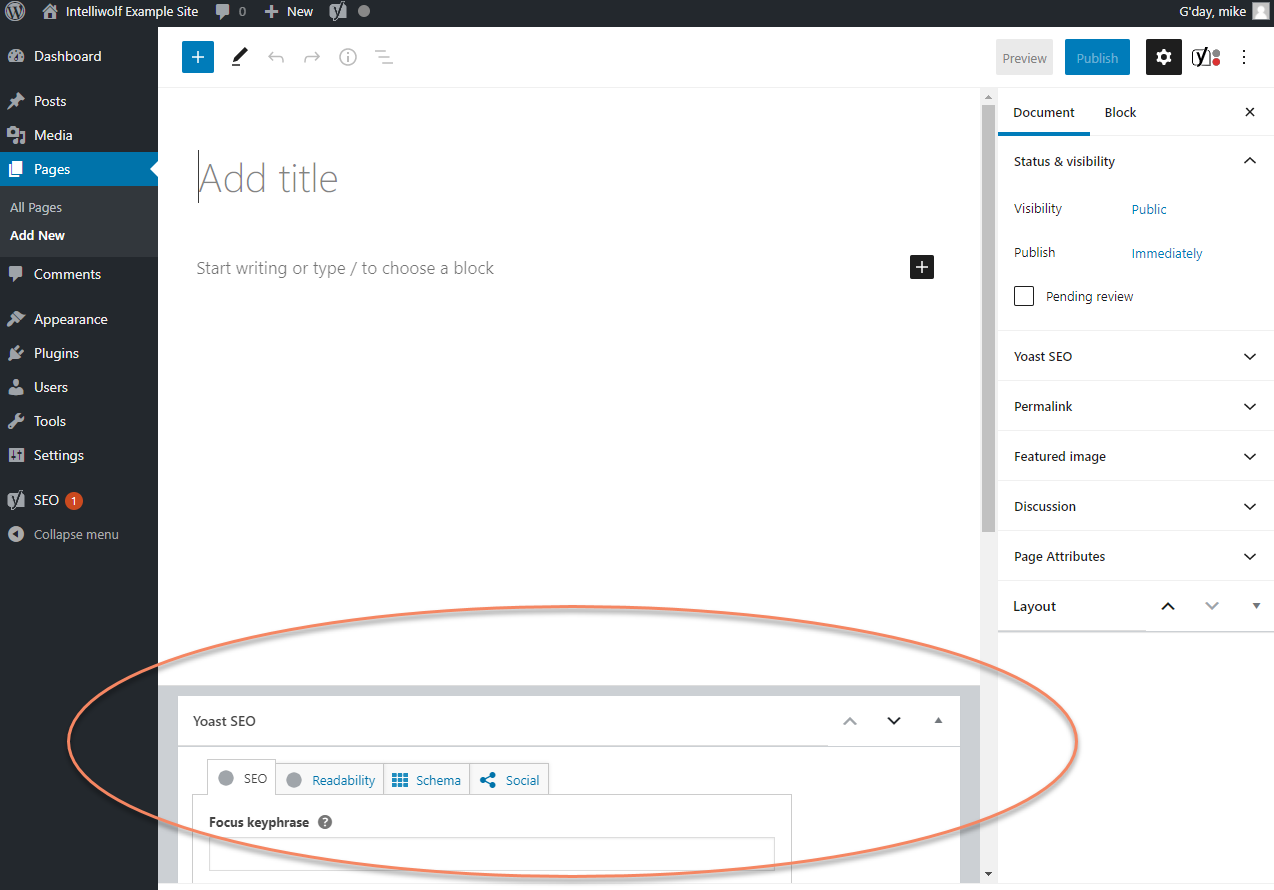The image size is (1274, 890).
Task: Open the three-dot more options menu
Action: pos(1243,57)
